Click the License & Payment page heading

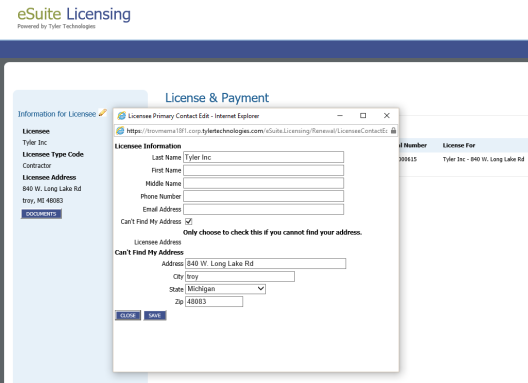(217, 98)
